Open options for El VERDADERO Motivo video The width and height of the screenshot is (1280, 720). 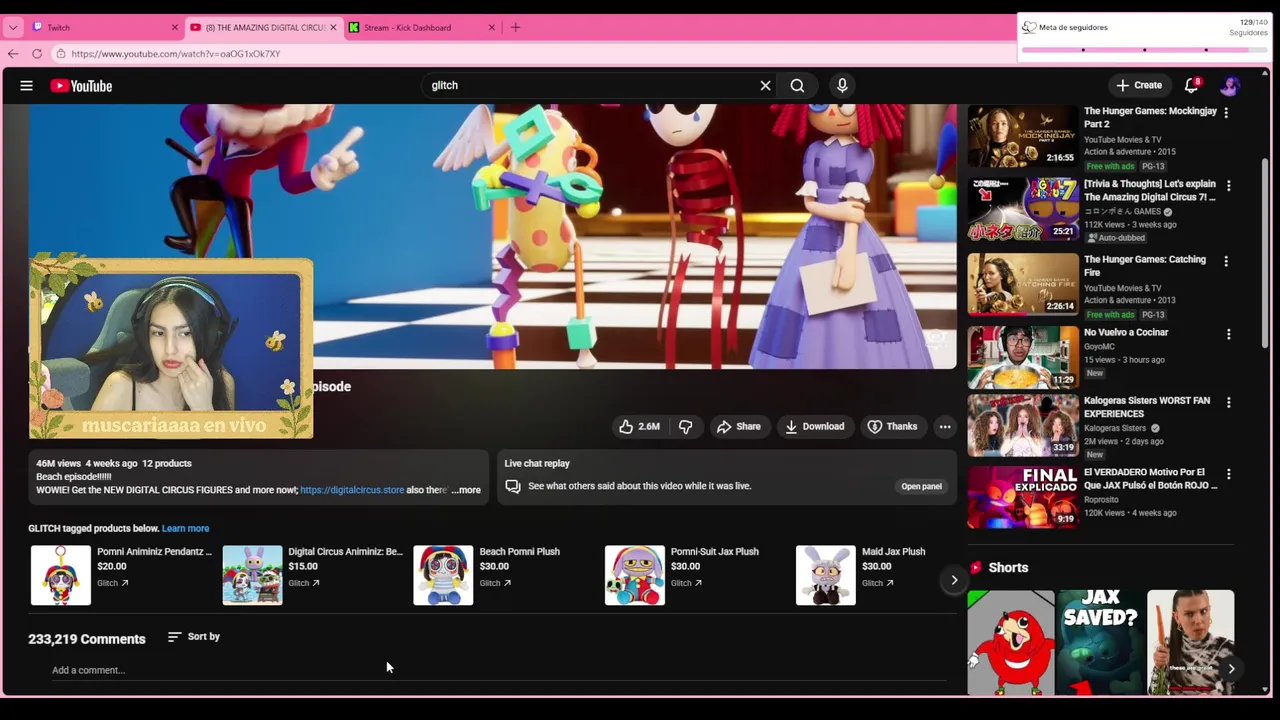coord(1228,474)
